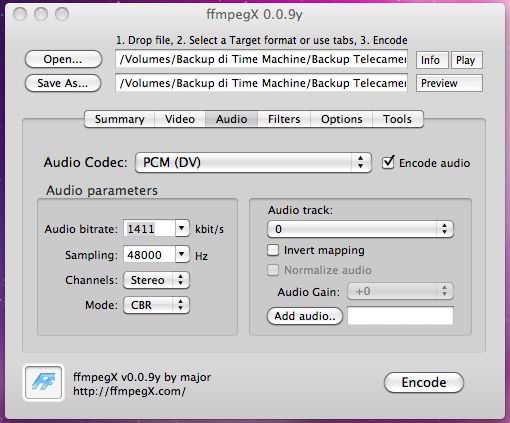Untick the Encode audio checkbox
The width and height of the screenshot is (510, 423).
(x=388, y=162)
